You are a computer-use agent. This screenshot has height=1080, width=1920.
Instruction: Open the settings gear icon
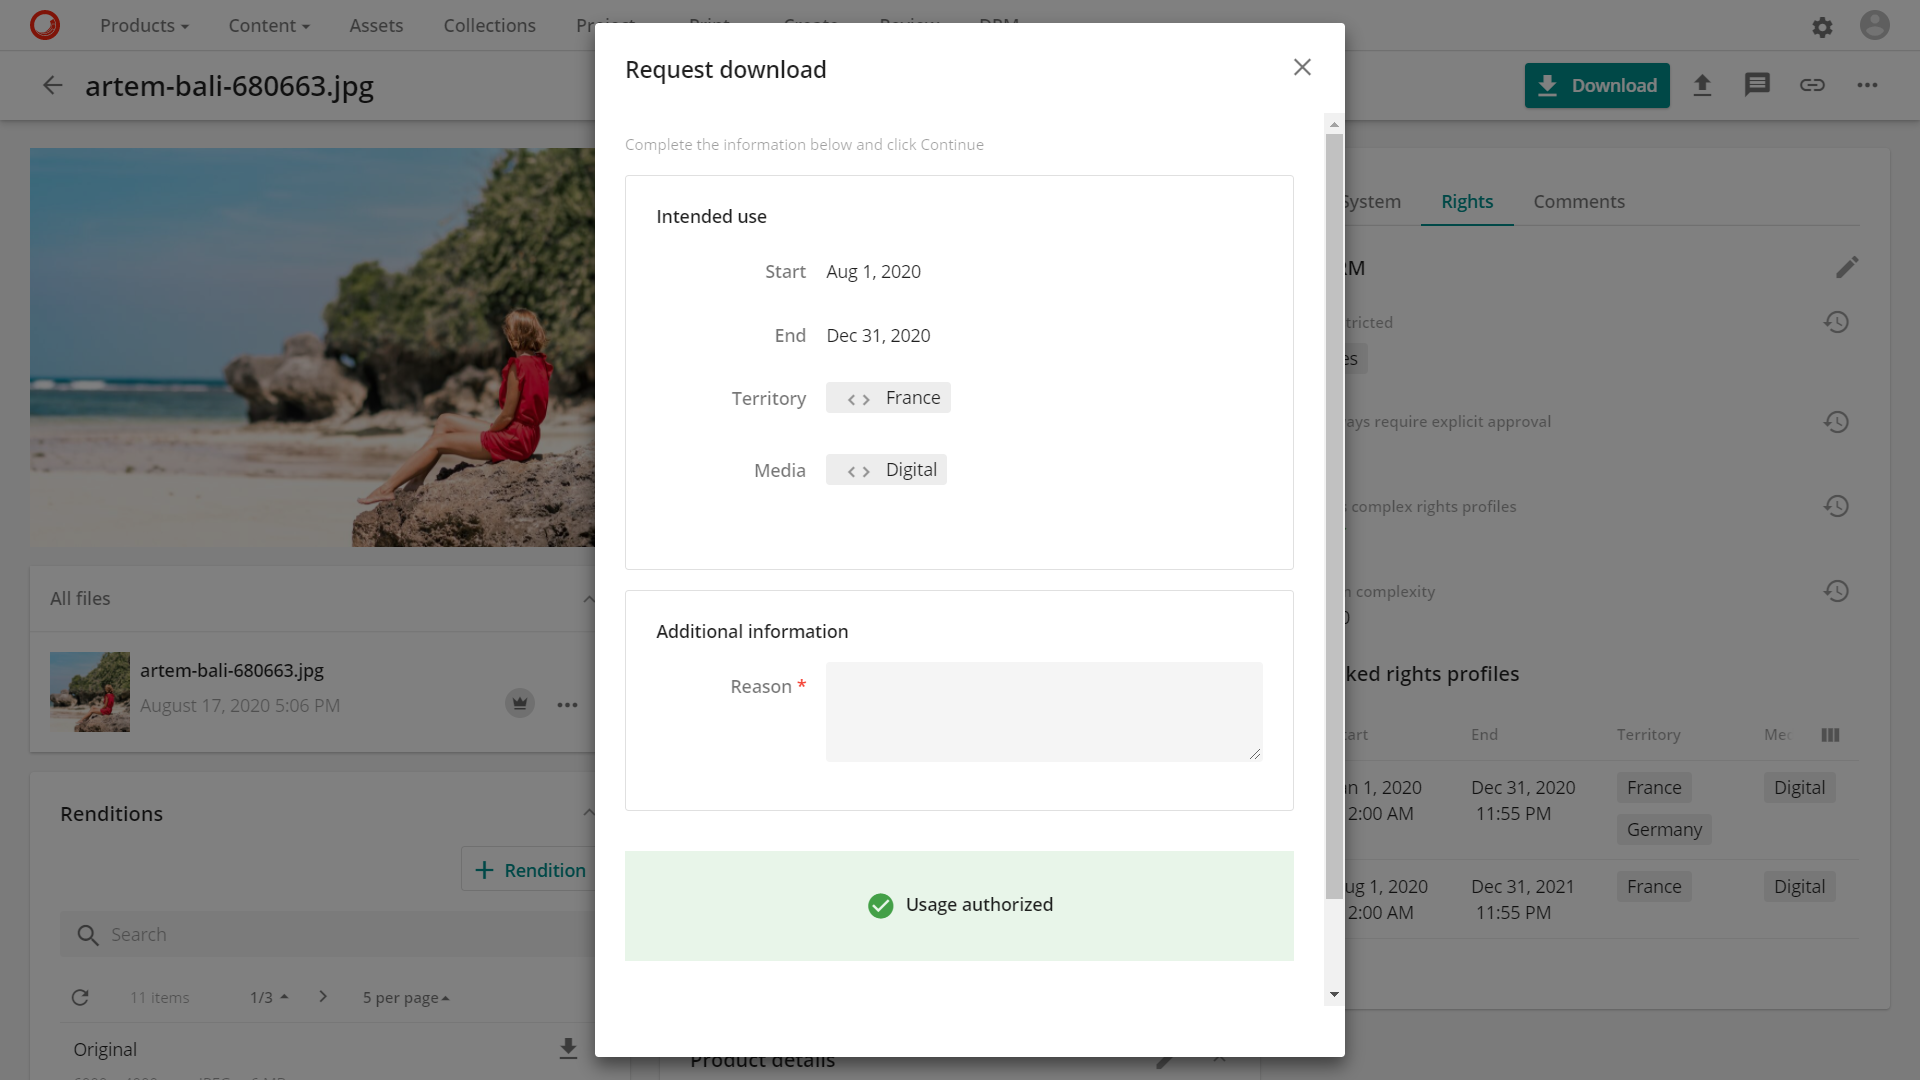coord(1822,27)
